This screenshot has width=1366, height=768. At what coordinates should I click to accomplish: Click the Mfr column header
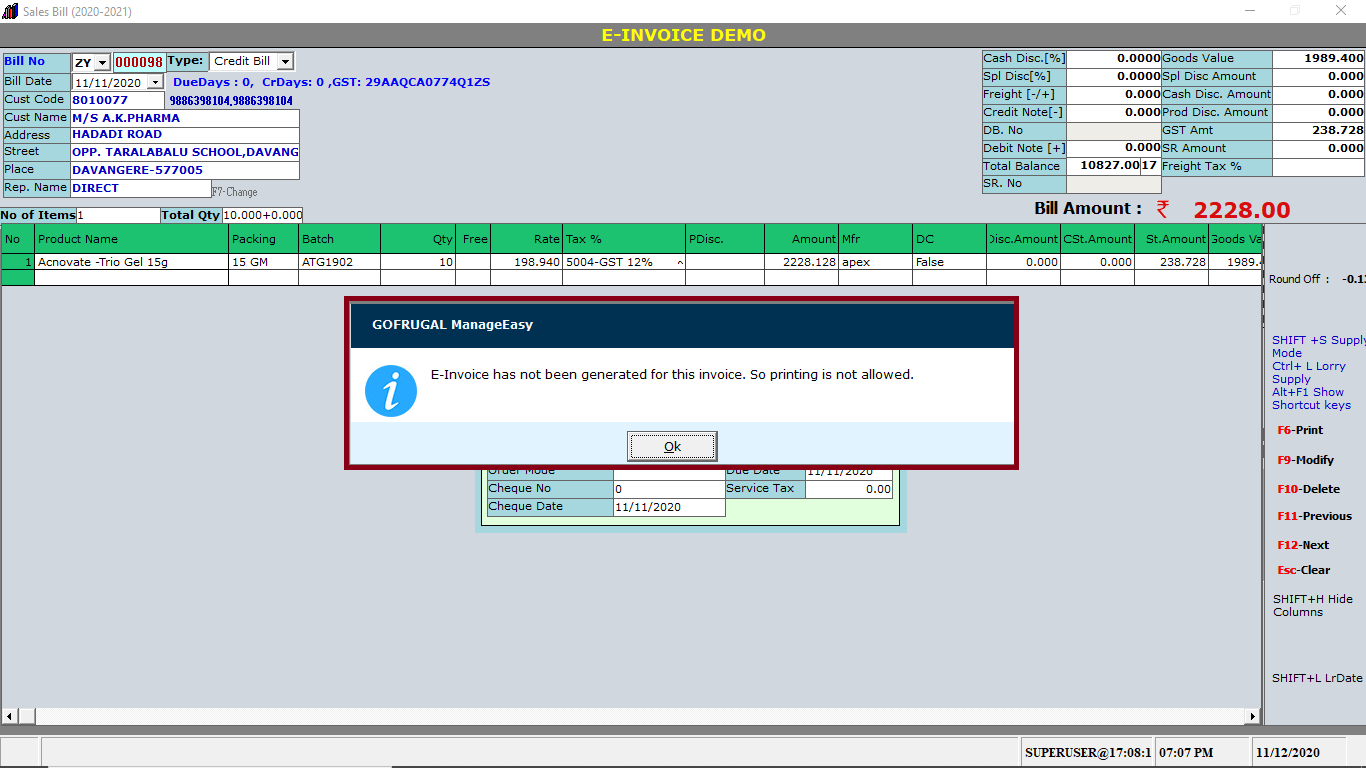(875, 239)
